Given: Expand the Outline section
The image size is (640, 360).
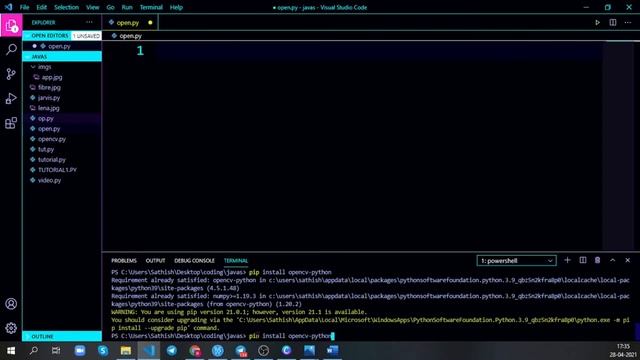Looking at the screenshot, I should point(62,336).
